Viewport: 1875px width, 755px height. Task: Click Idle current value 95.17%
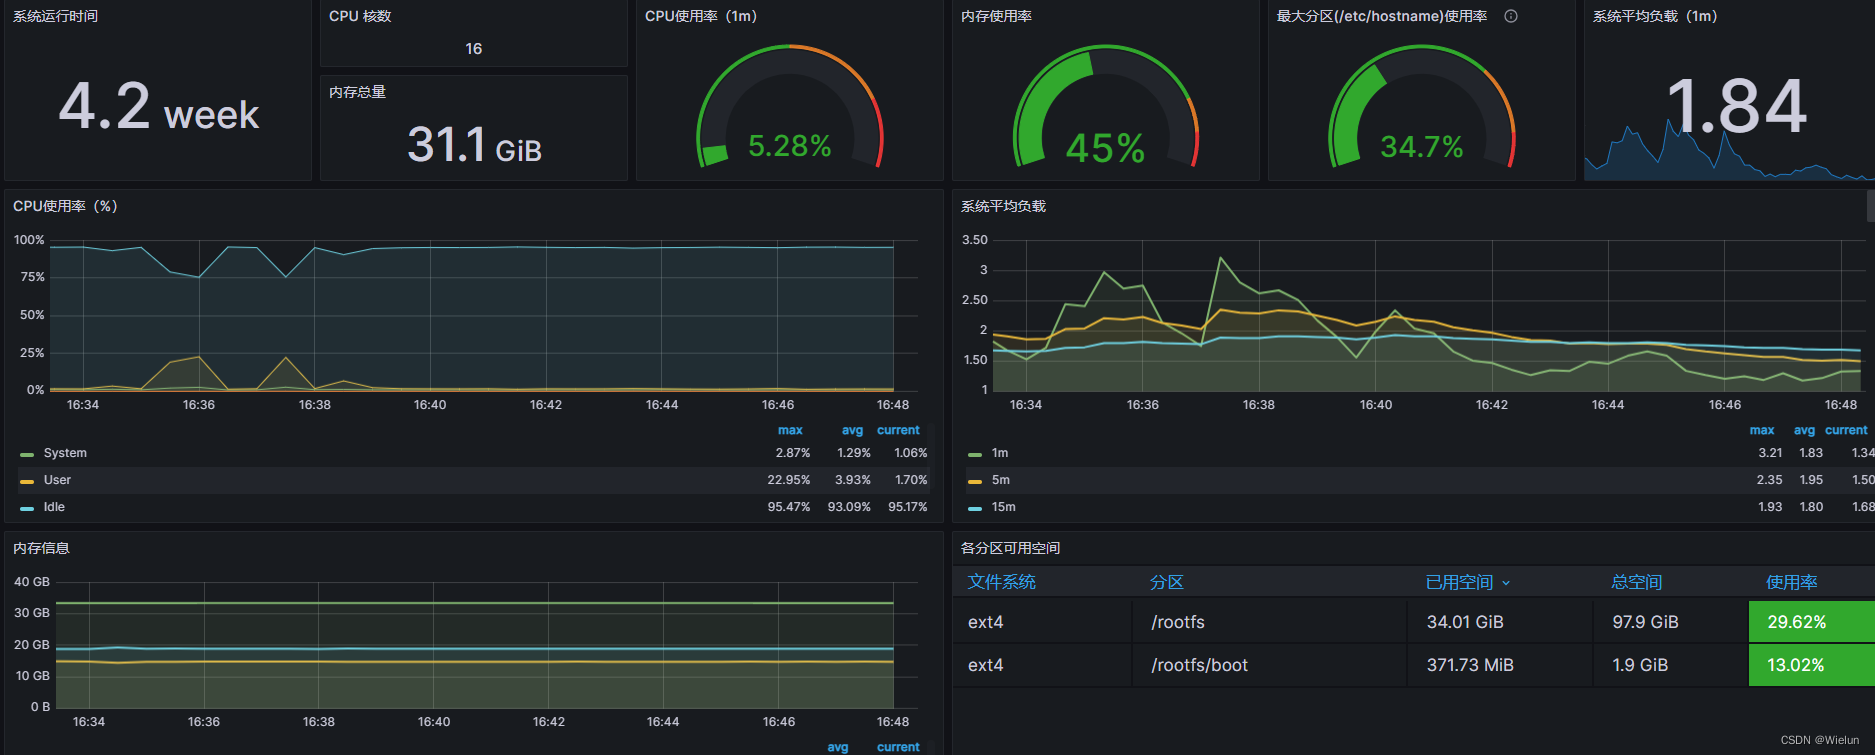(908, 507)
